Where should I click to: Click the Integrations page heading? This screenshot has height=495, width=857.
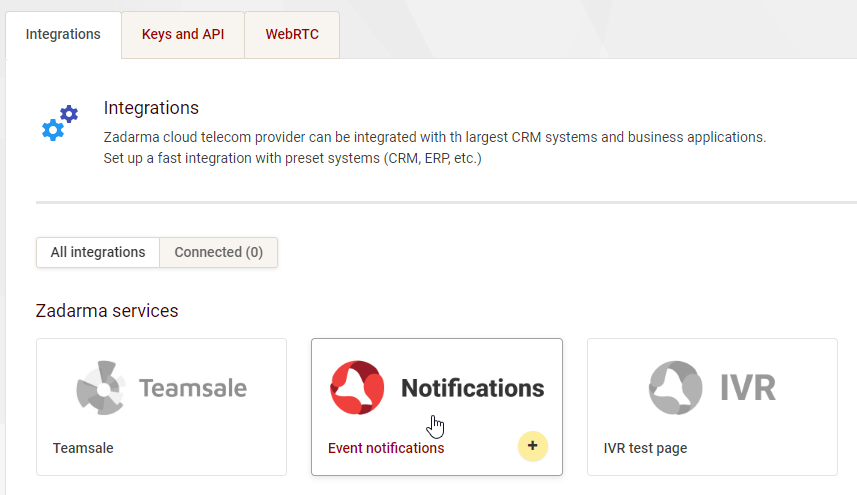[151, 108]
